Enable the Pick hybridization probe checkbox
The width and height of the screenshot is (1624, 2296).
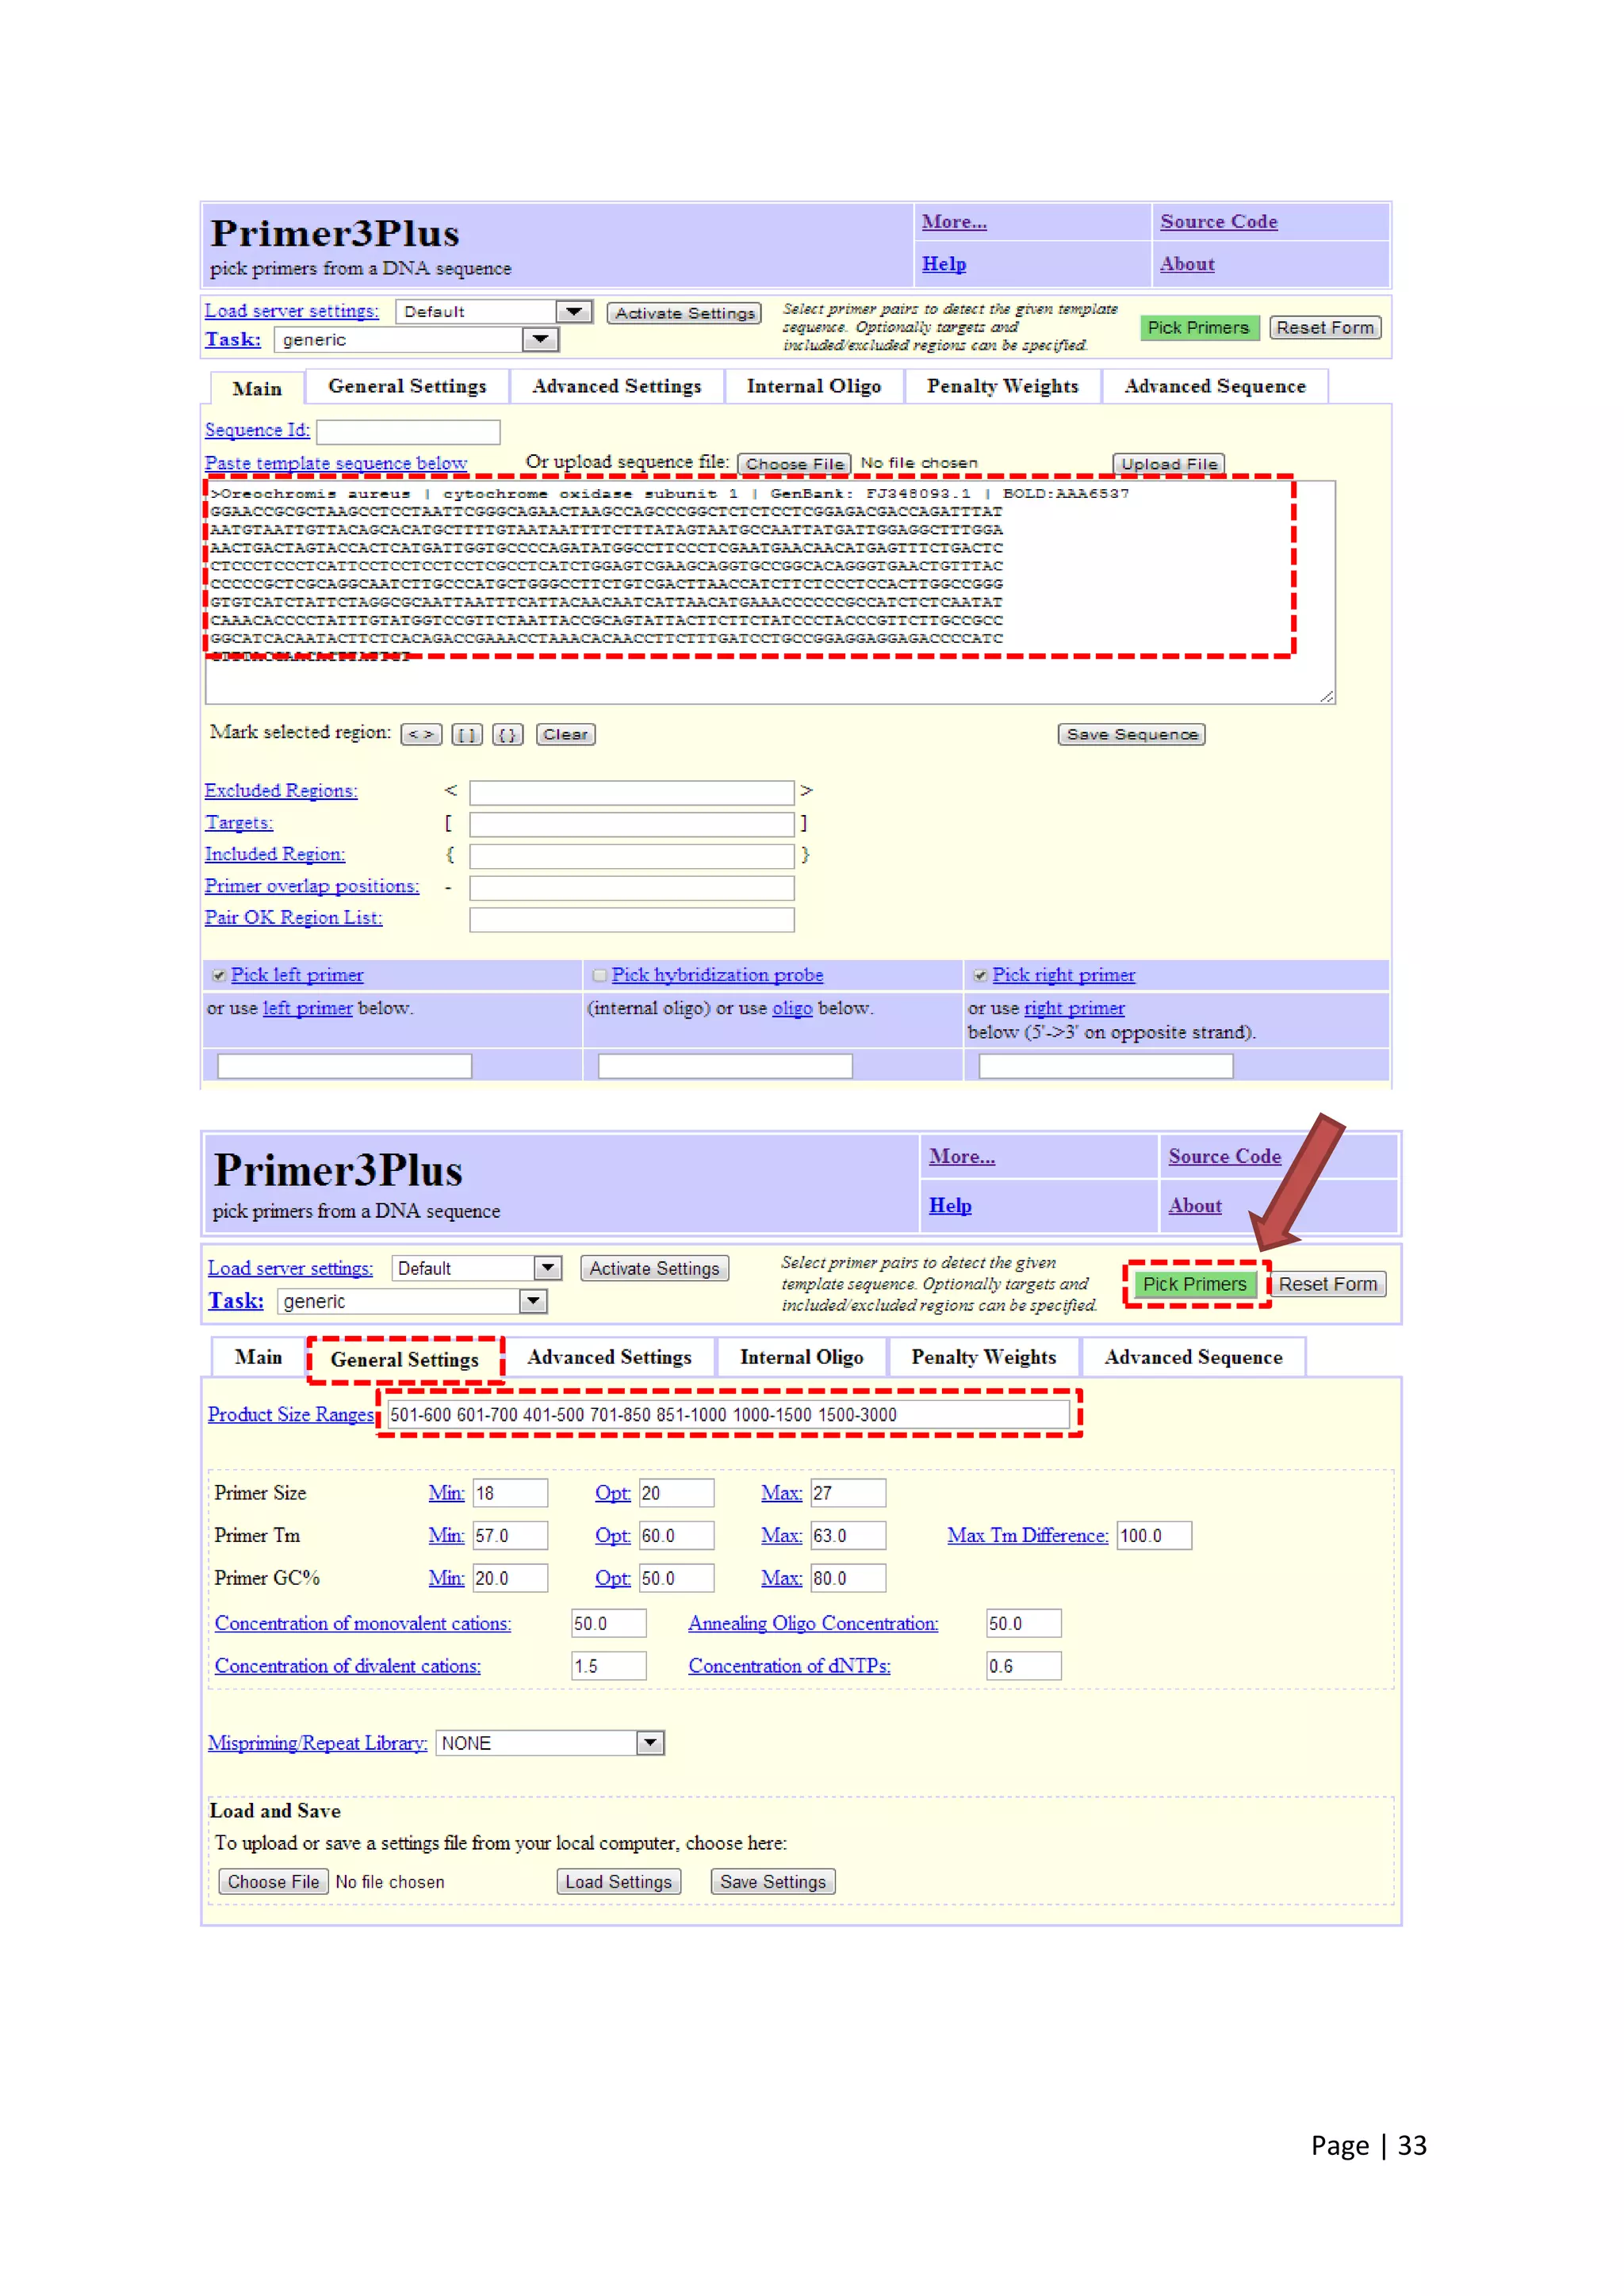[599, 975]
